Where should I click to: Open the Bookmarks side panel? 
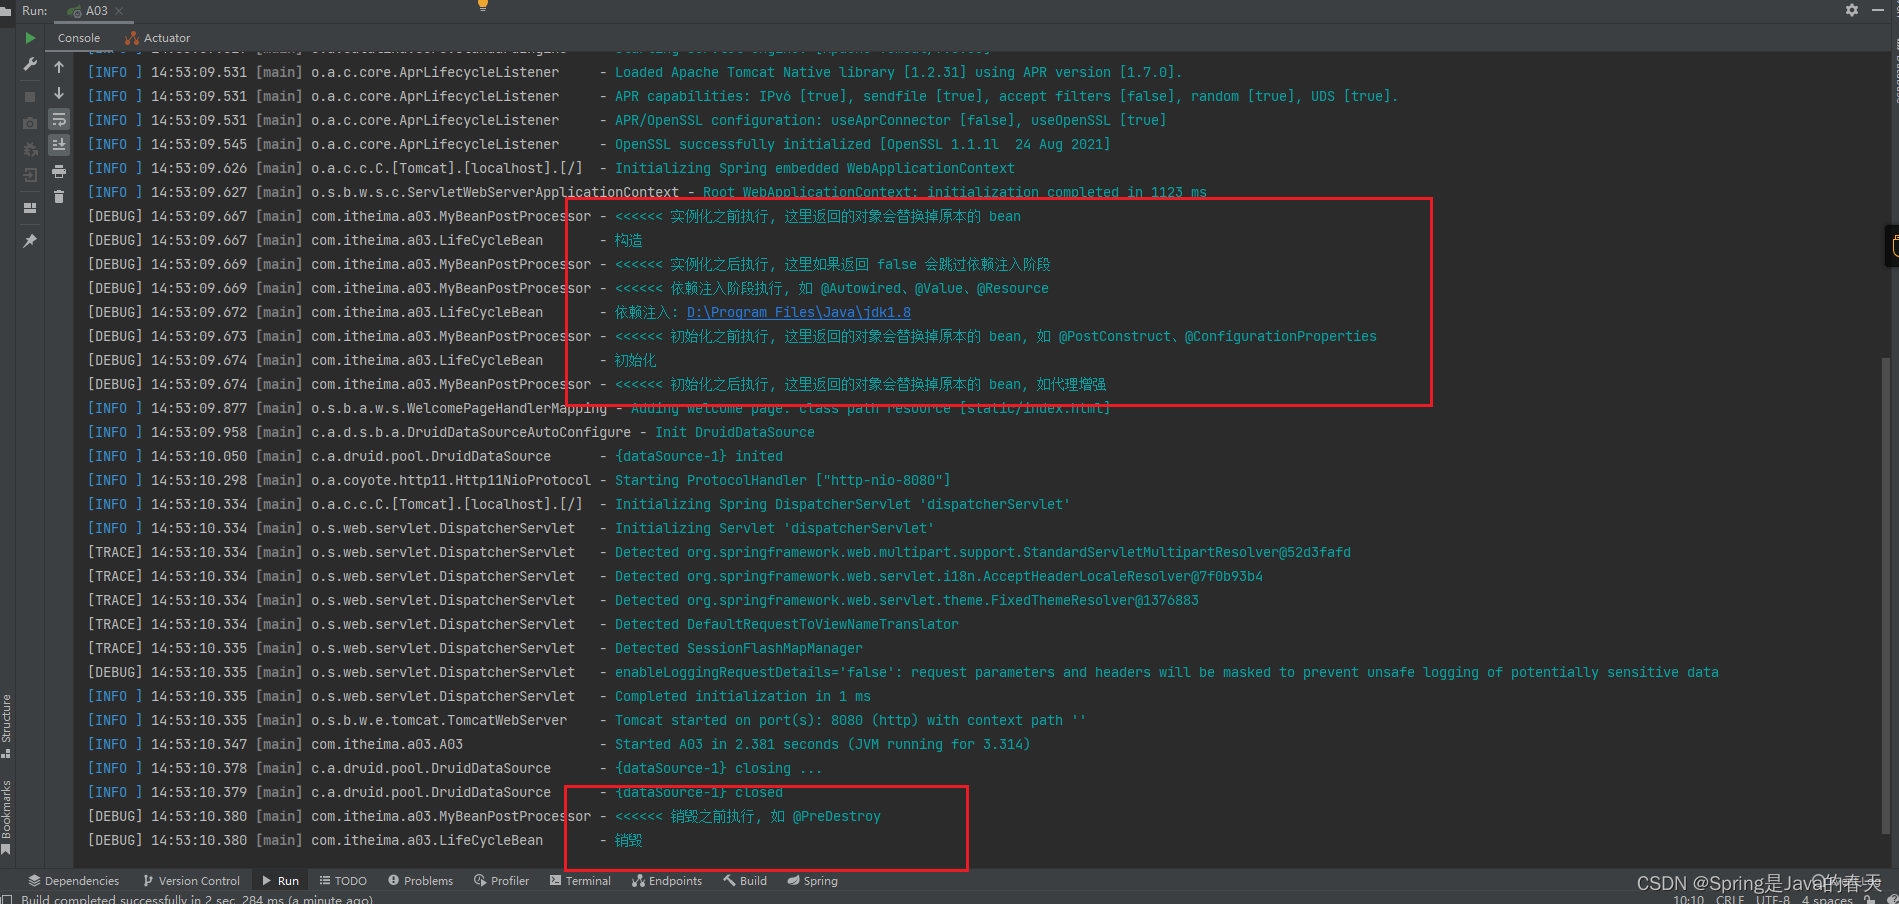point(6,816)
